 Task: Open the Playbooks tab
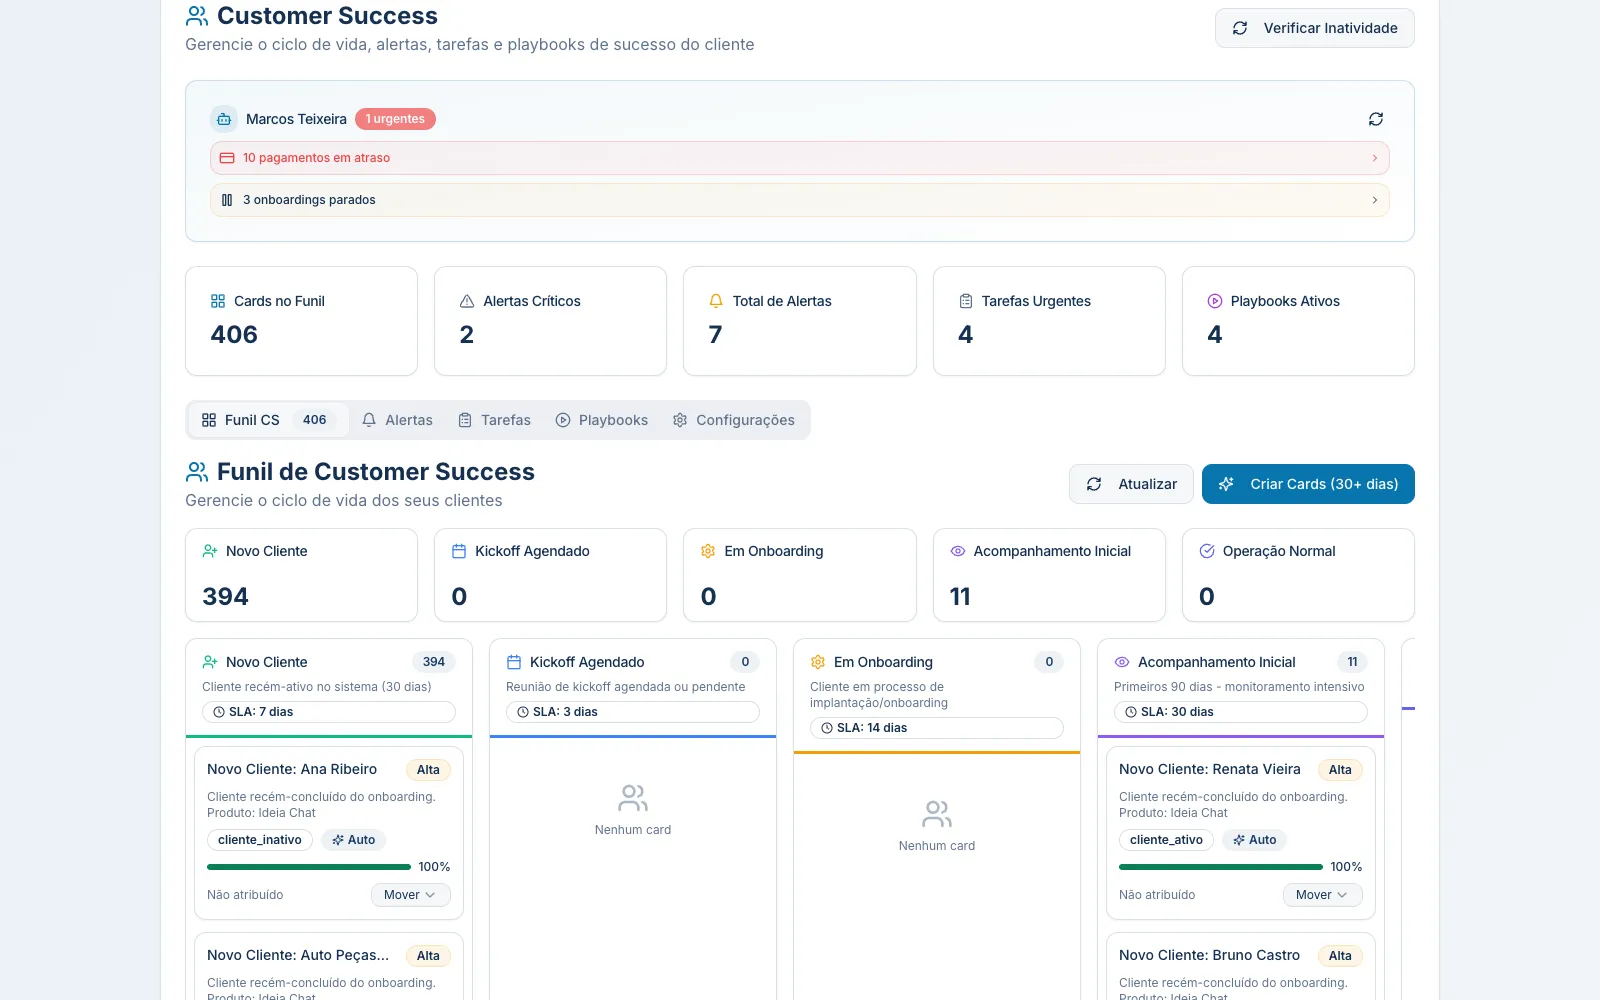602,420
